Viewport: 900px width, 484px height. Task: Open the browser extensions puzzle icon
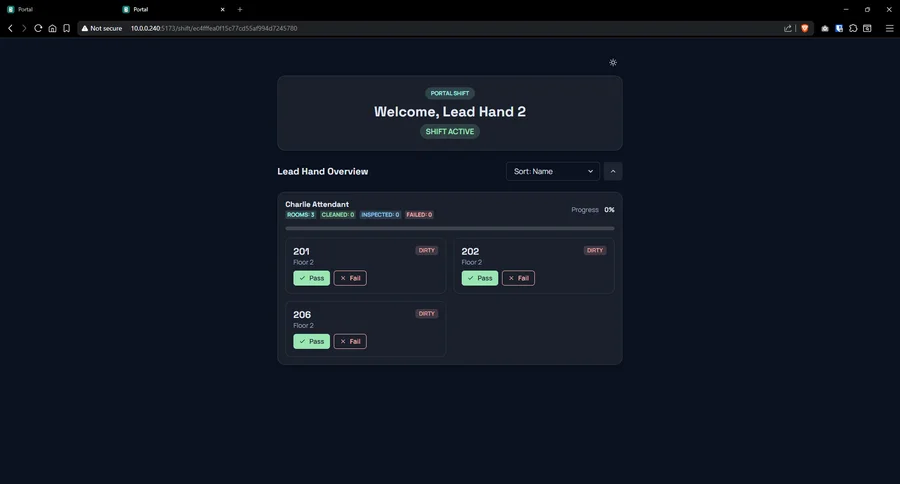coord(853,28)
